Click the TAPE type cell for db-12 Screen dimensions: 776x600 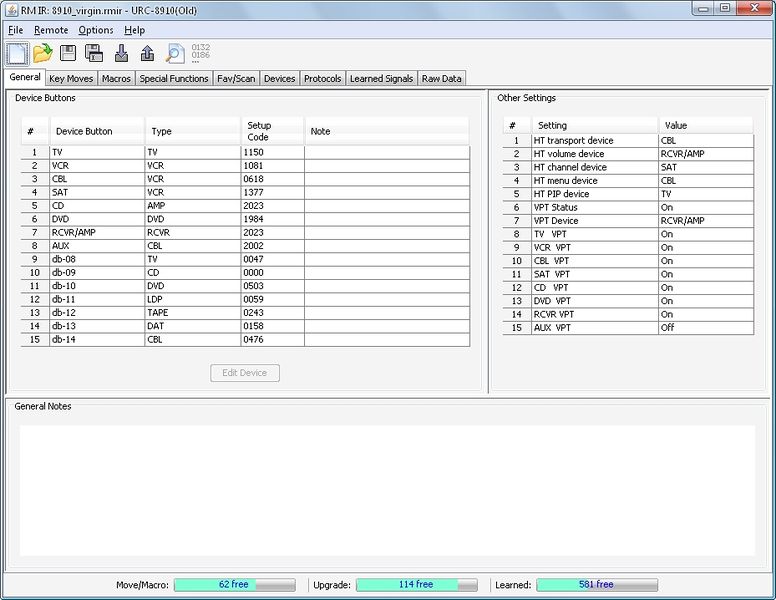pyautogui.click(x=193, y=313)
